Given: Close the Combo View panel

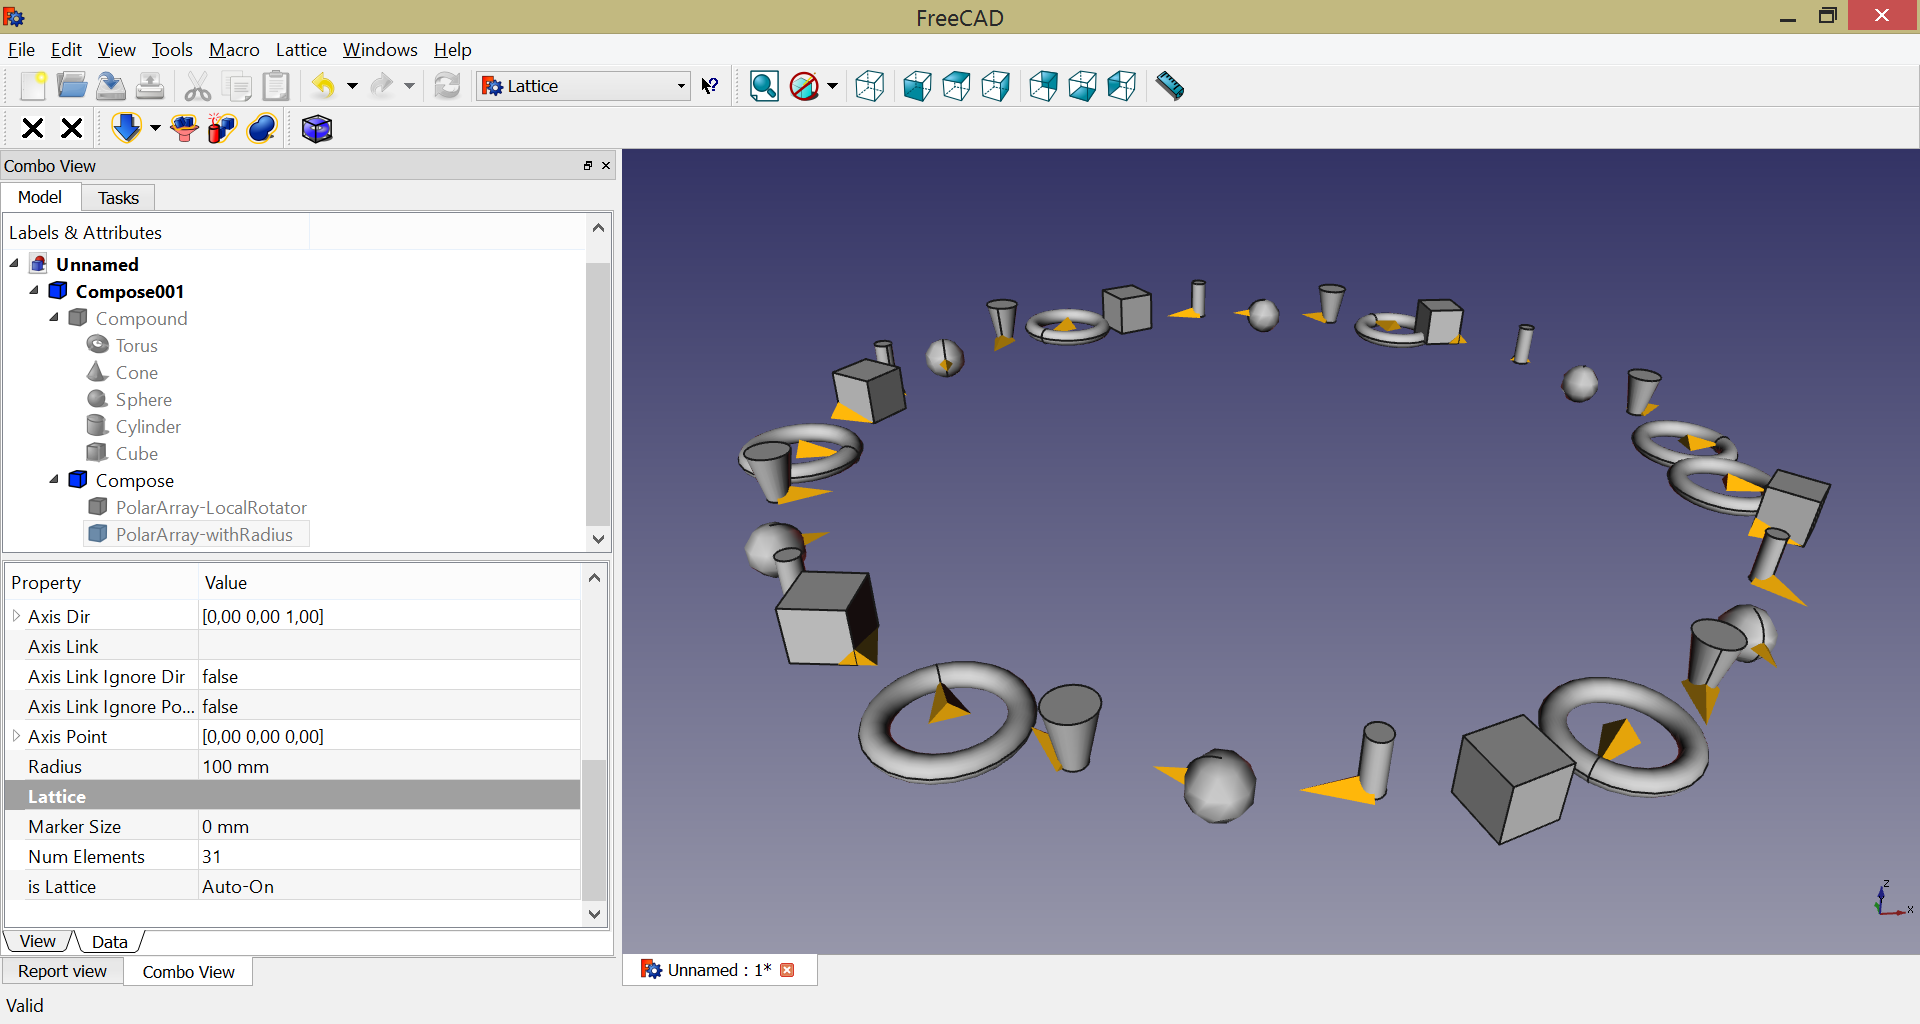Looking at the screenshot, I should pos(606,166).
